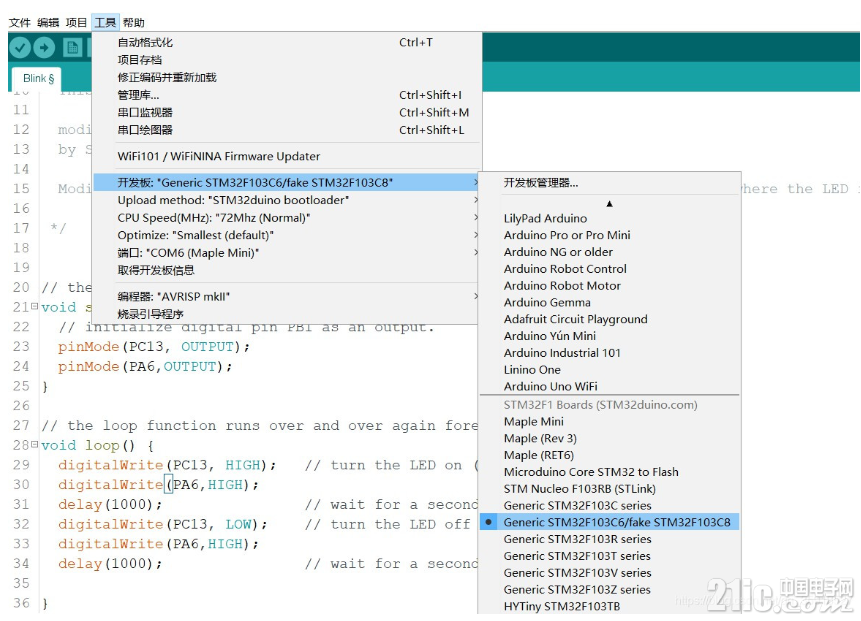The height and width of the screenshot is (621, 861).
Task: Open the 帮助 menu
Action: (x=133, y=23)
